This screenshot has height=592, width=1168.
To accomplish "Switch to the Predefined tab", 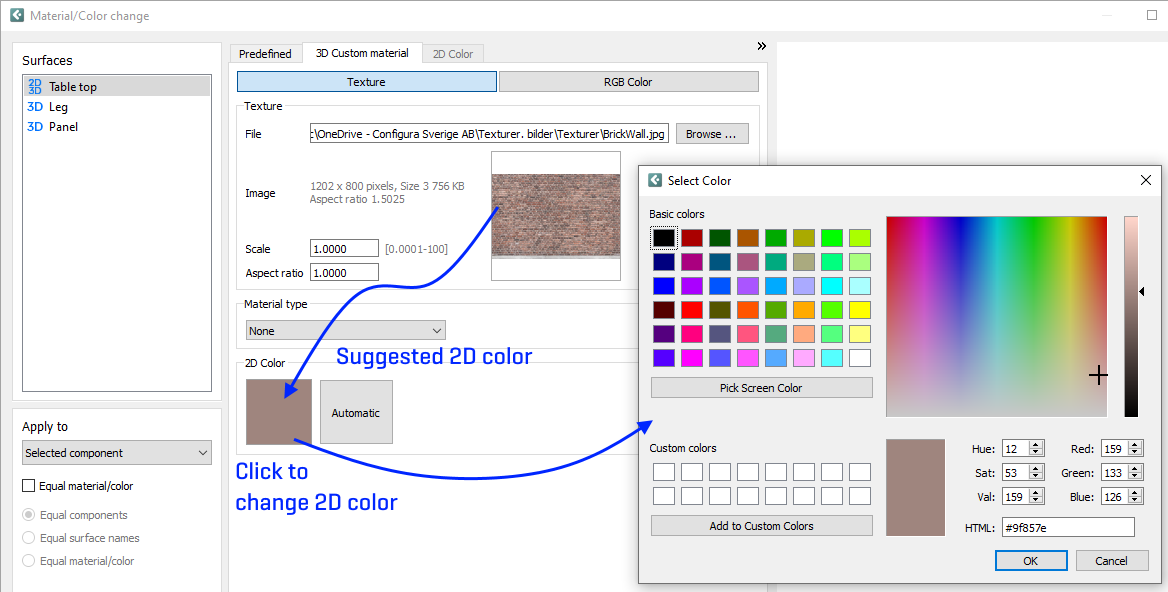I will pyautogui.click(x=265, y=53).
